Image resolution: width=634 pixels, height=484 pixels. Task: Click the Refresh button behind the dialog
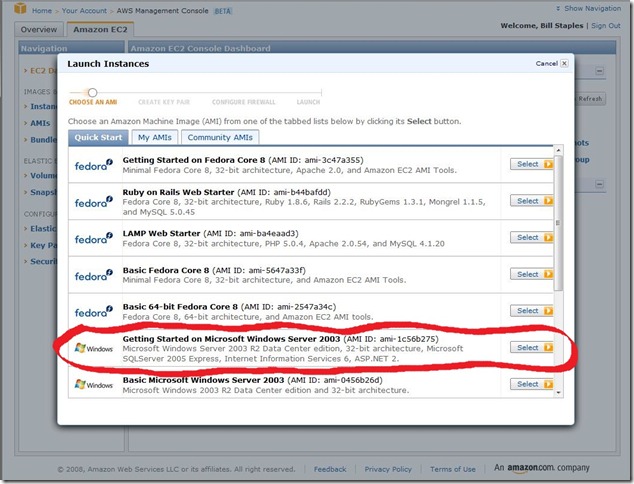tap(590, 99)
